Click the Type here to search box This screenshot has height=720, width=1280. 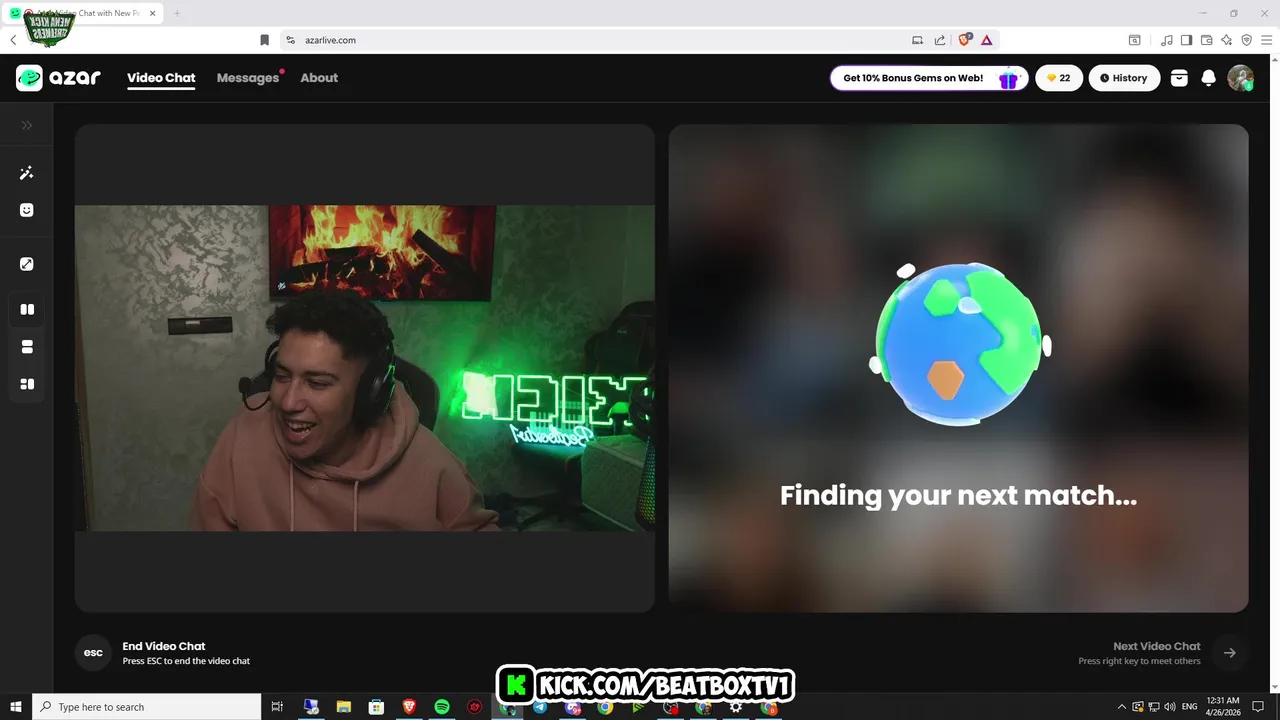[x=147, y=707]
